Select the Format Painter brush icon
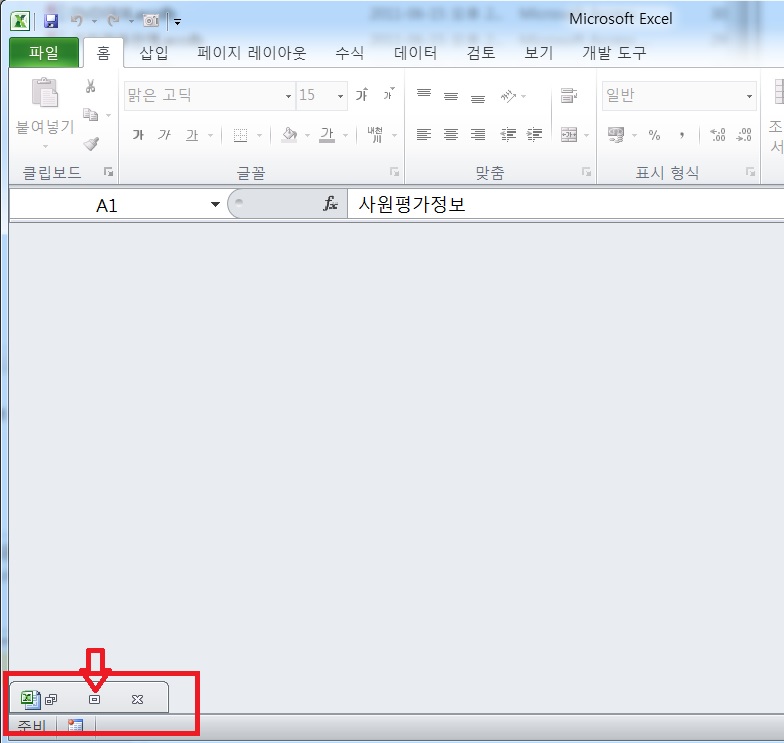This screenshot has width=784, height=743. pyautogui.click(x=91, y=144)
